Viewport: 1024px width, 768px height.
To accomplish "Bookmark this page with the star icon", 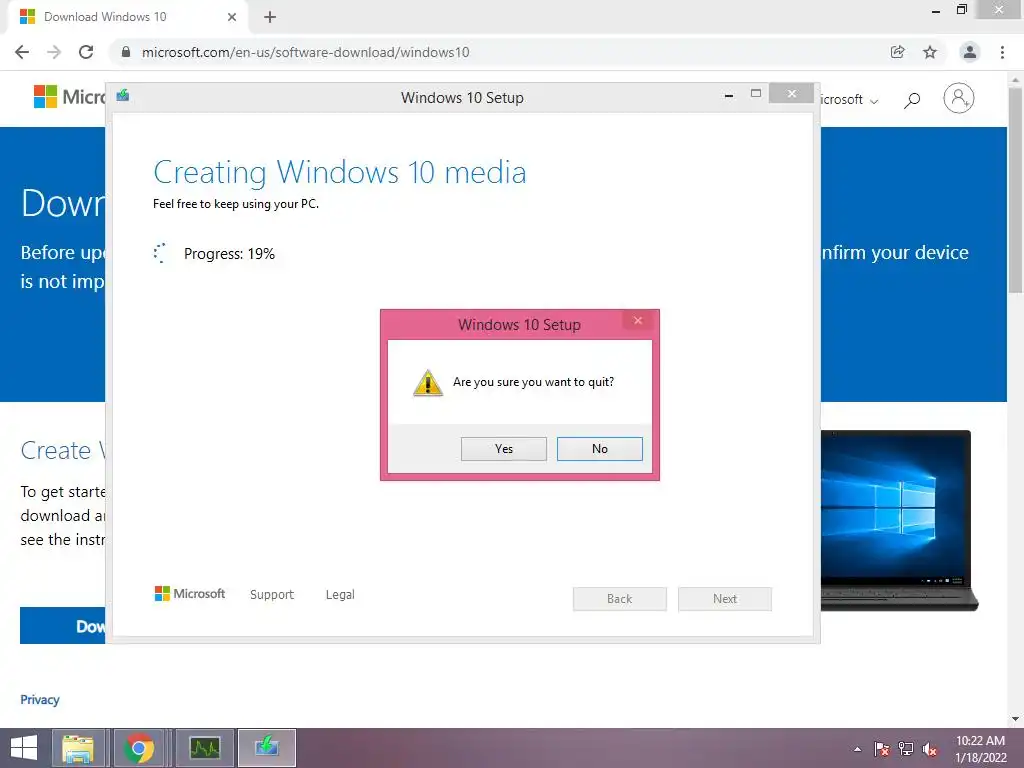I will tap(930, 52).
